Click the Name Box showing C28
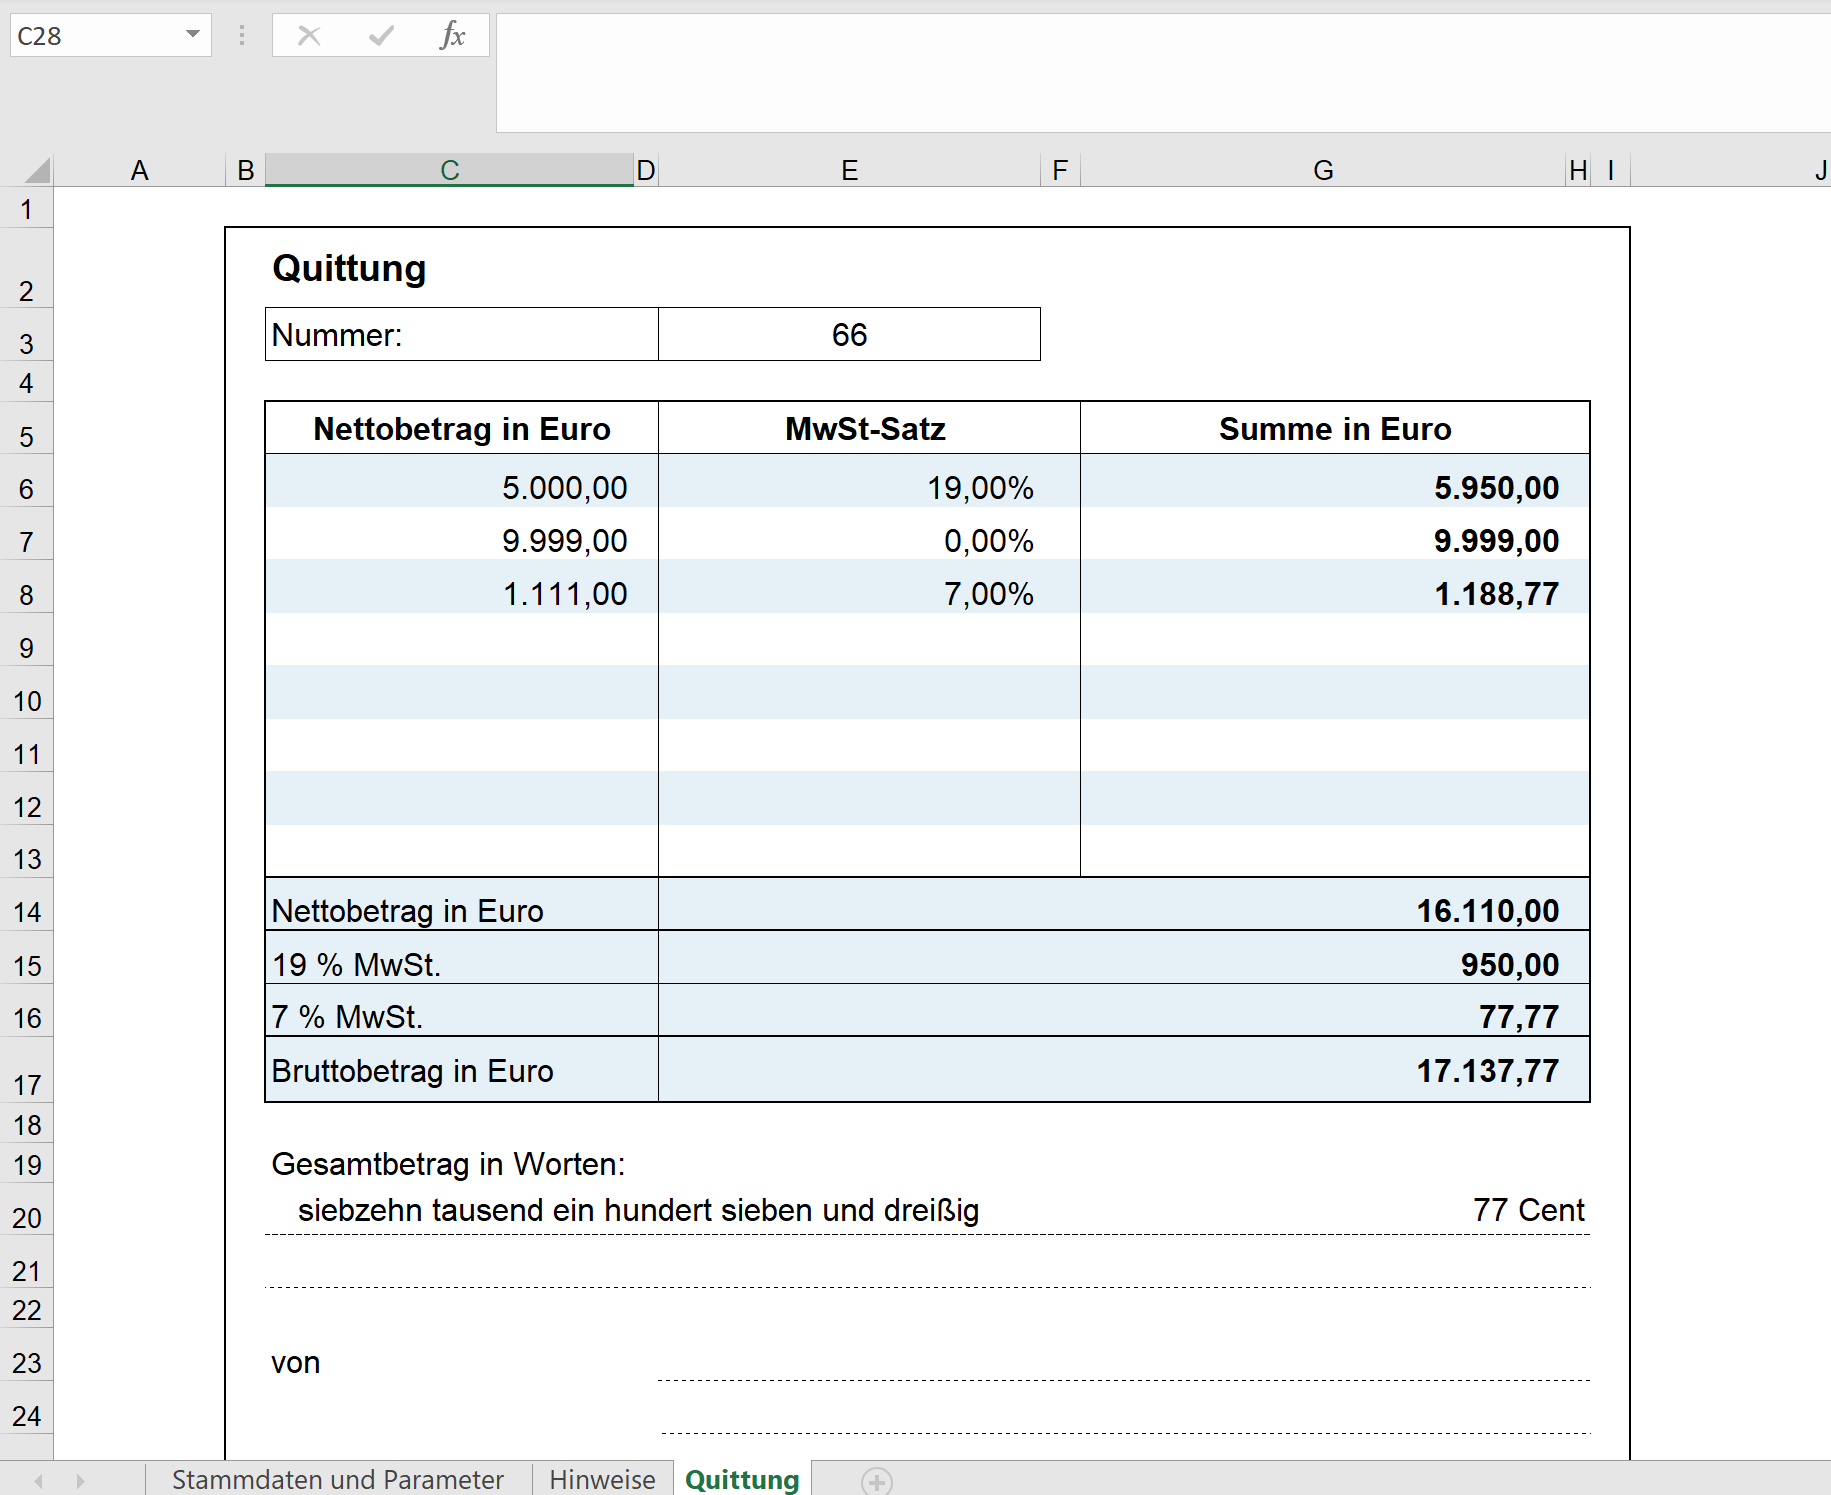The height and width of the screenshot is (1495, 1831). tap(95, 35)
